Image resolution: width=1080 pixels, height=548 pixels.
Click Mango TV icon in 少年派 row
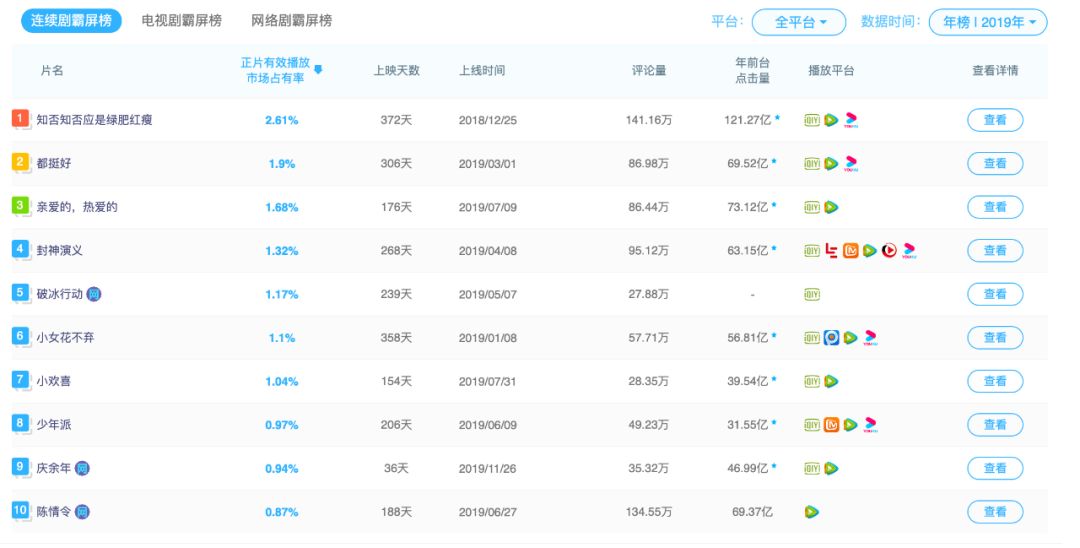[831, 425]
